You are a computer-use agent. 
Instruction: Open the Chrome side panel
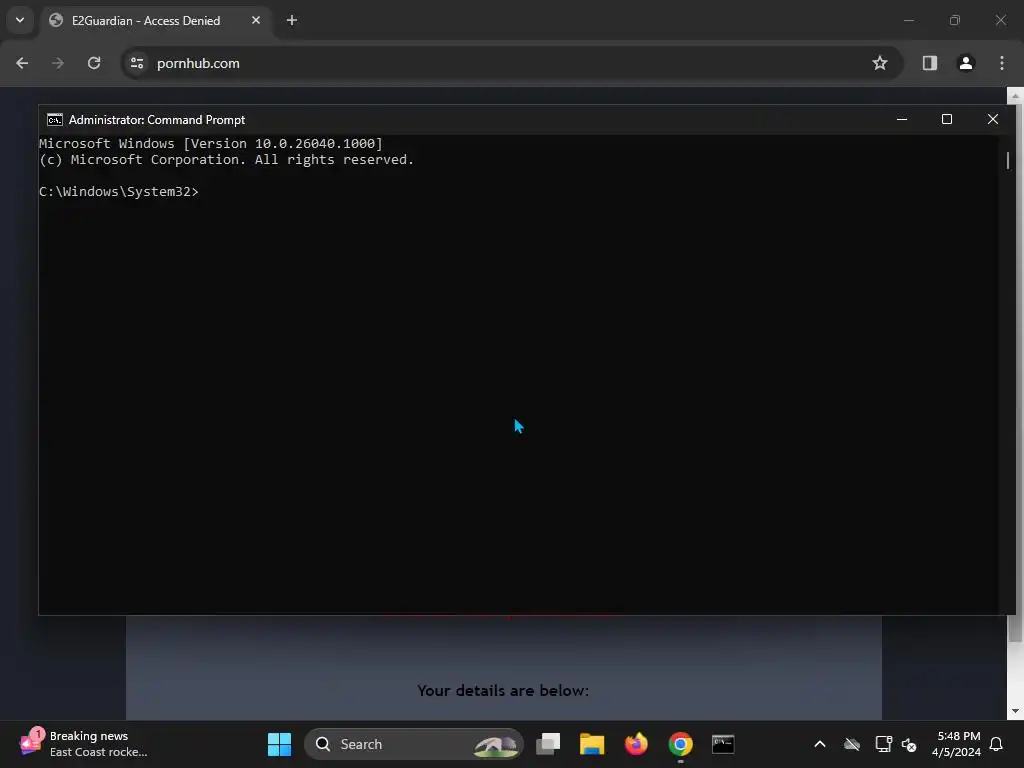tap(930, 63)
